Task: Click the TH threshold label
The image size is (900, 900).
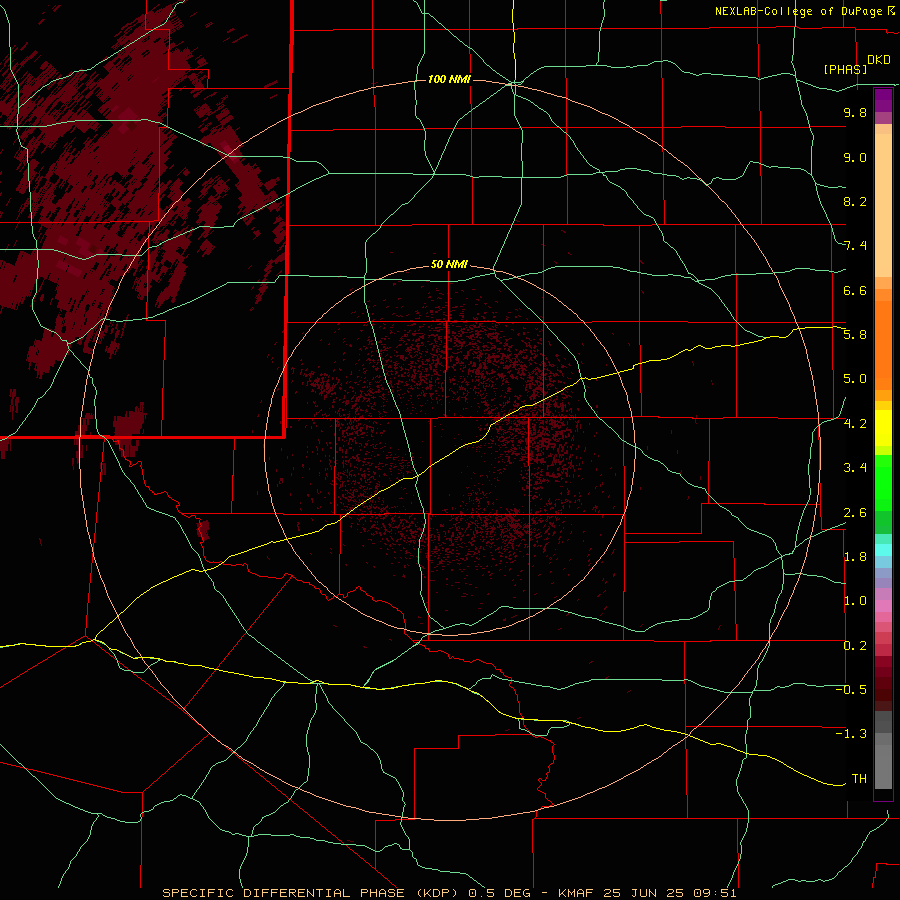Action: [x=859, y=779]
